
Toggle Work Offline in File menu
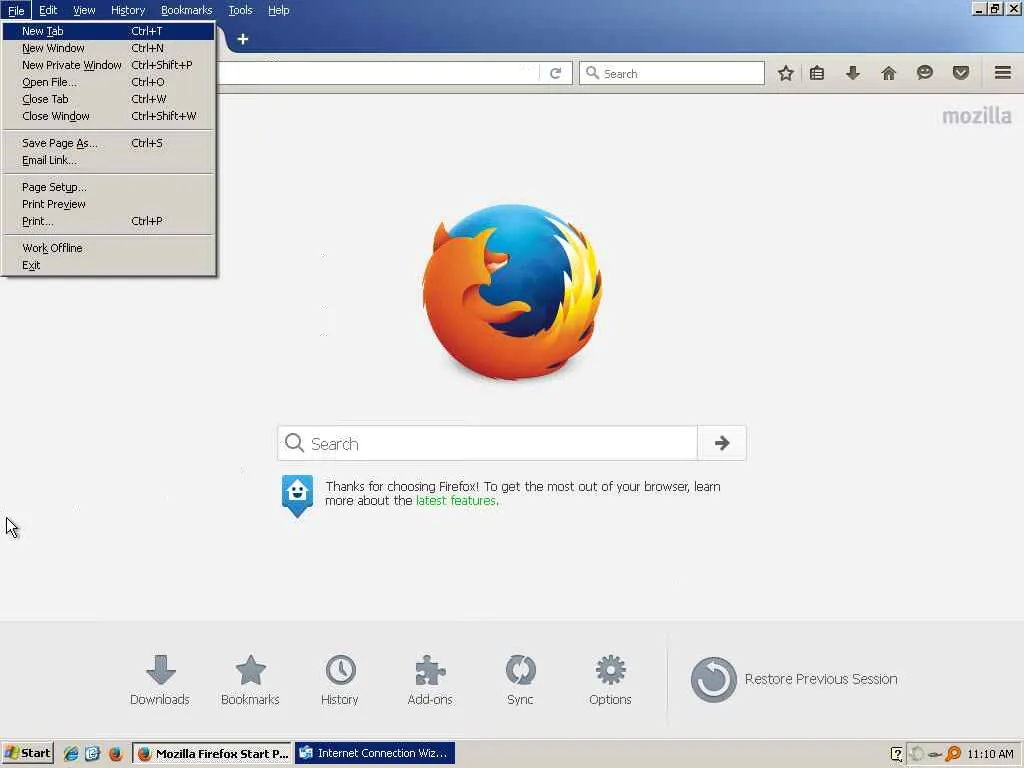pos(108,248)
